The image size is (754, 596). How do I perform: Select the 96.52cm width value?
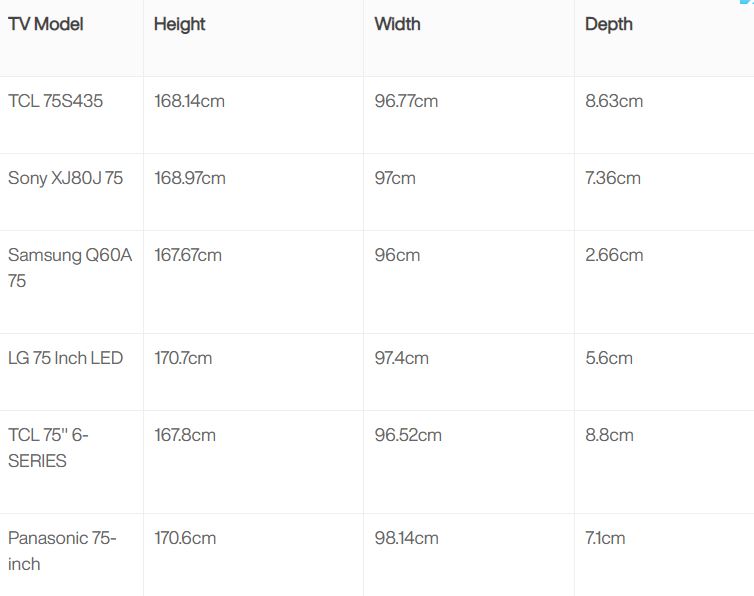[408, 435]
